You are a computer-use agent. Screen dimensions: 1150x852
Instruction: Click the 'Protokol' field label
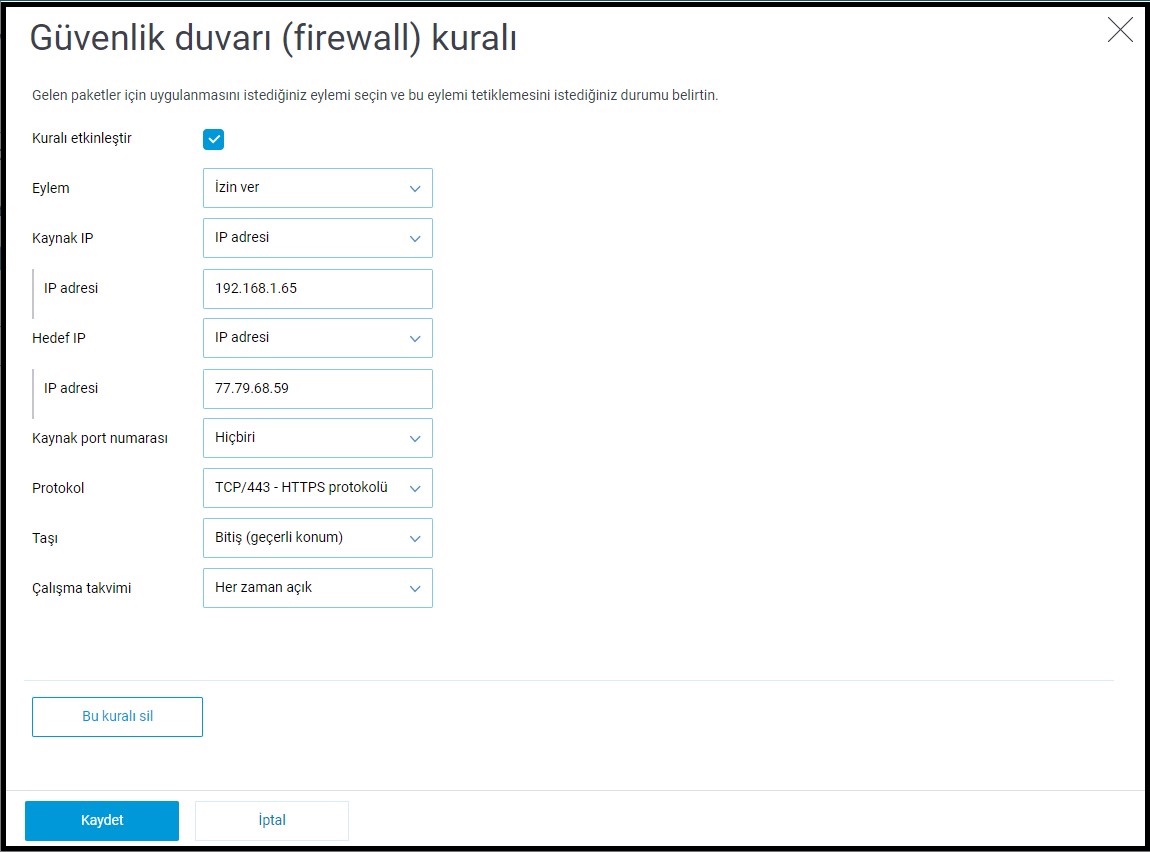[x=58, y=488]
